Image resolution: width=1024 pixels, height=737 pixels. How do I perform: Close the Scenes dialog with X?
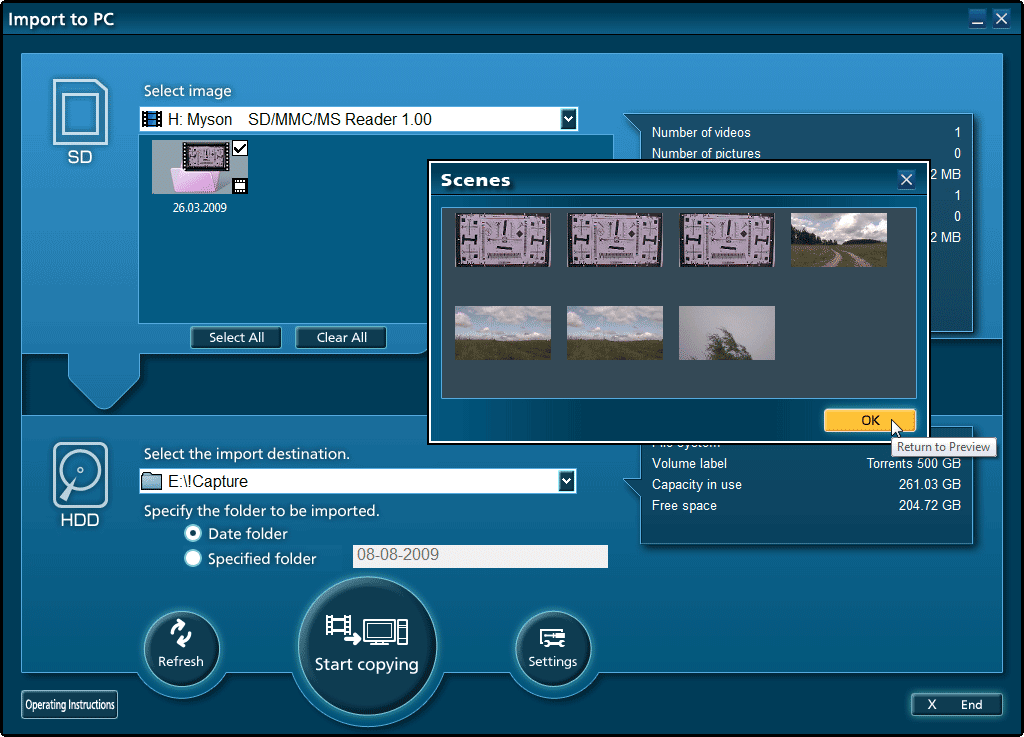906,180
